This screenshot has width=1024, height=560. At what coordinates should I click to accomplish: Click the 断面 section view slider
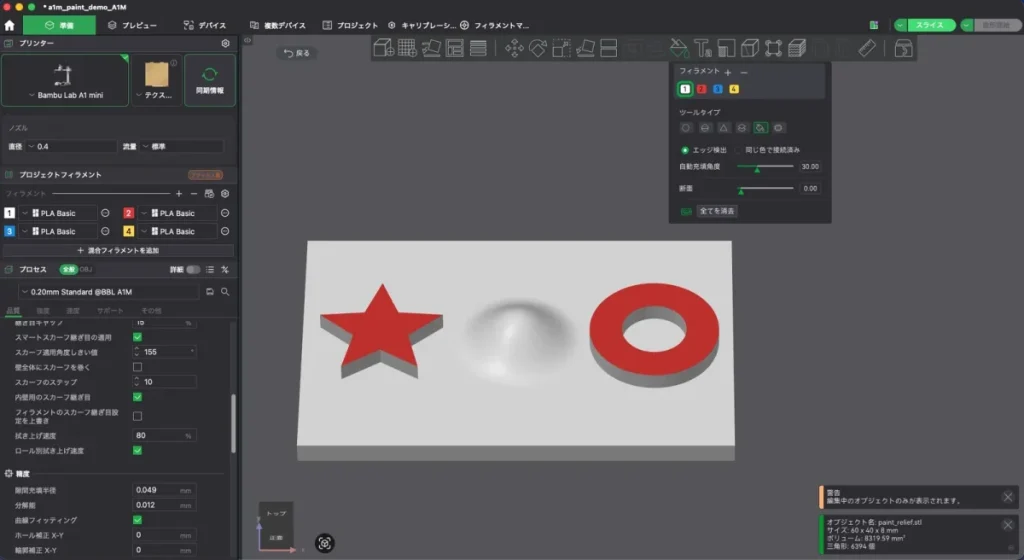[765, 189]
